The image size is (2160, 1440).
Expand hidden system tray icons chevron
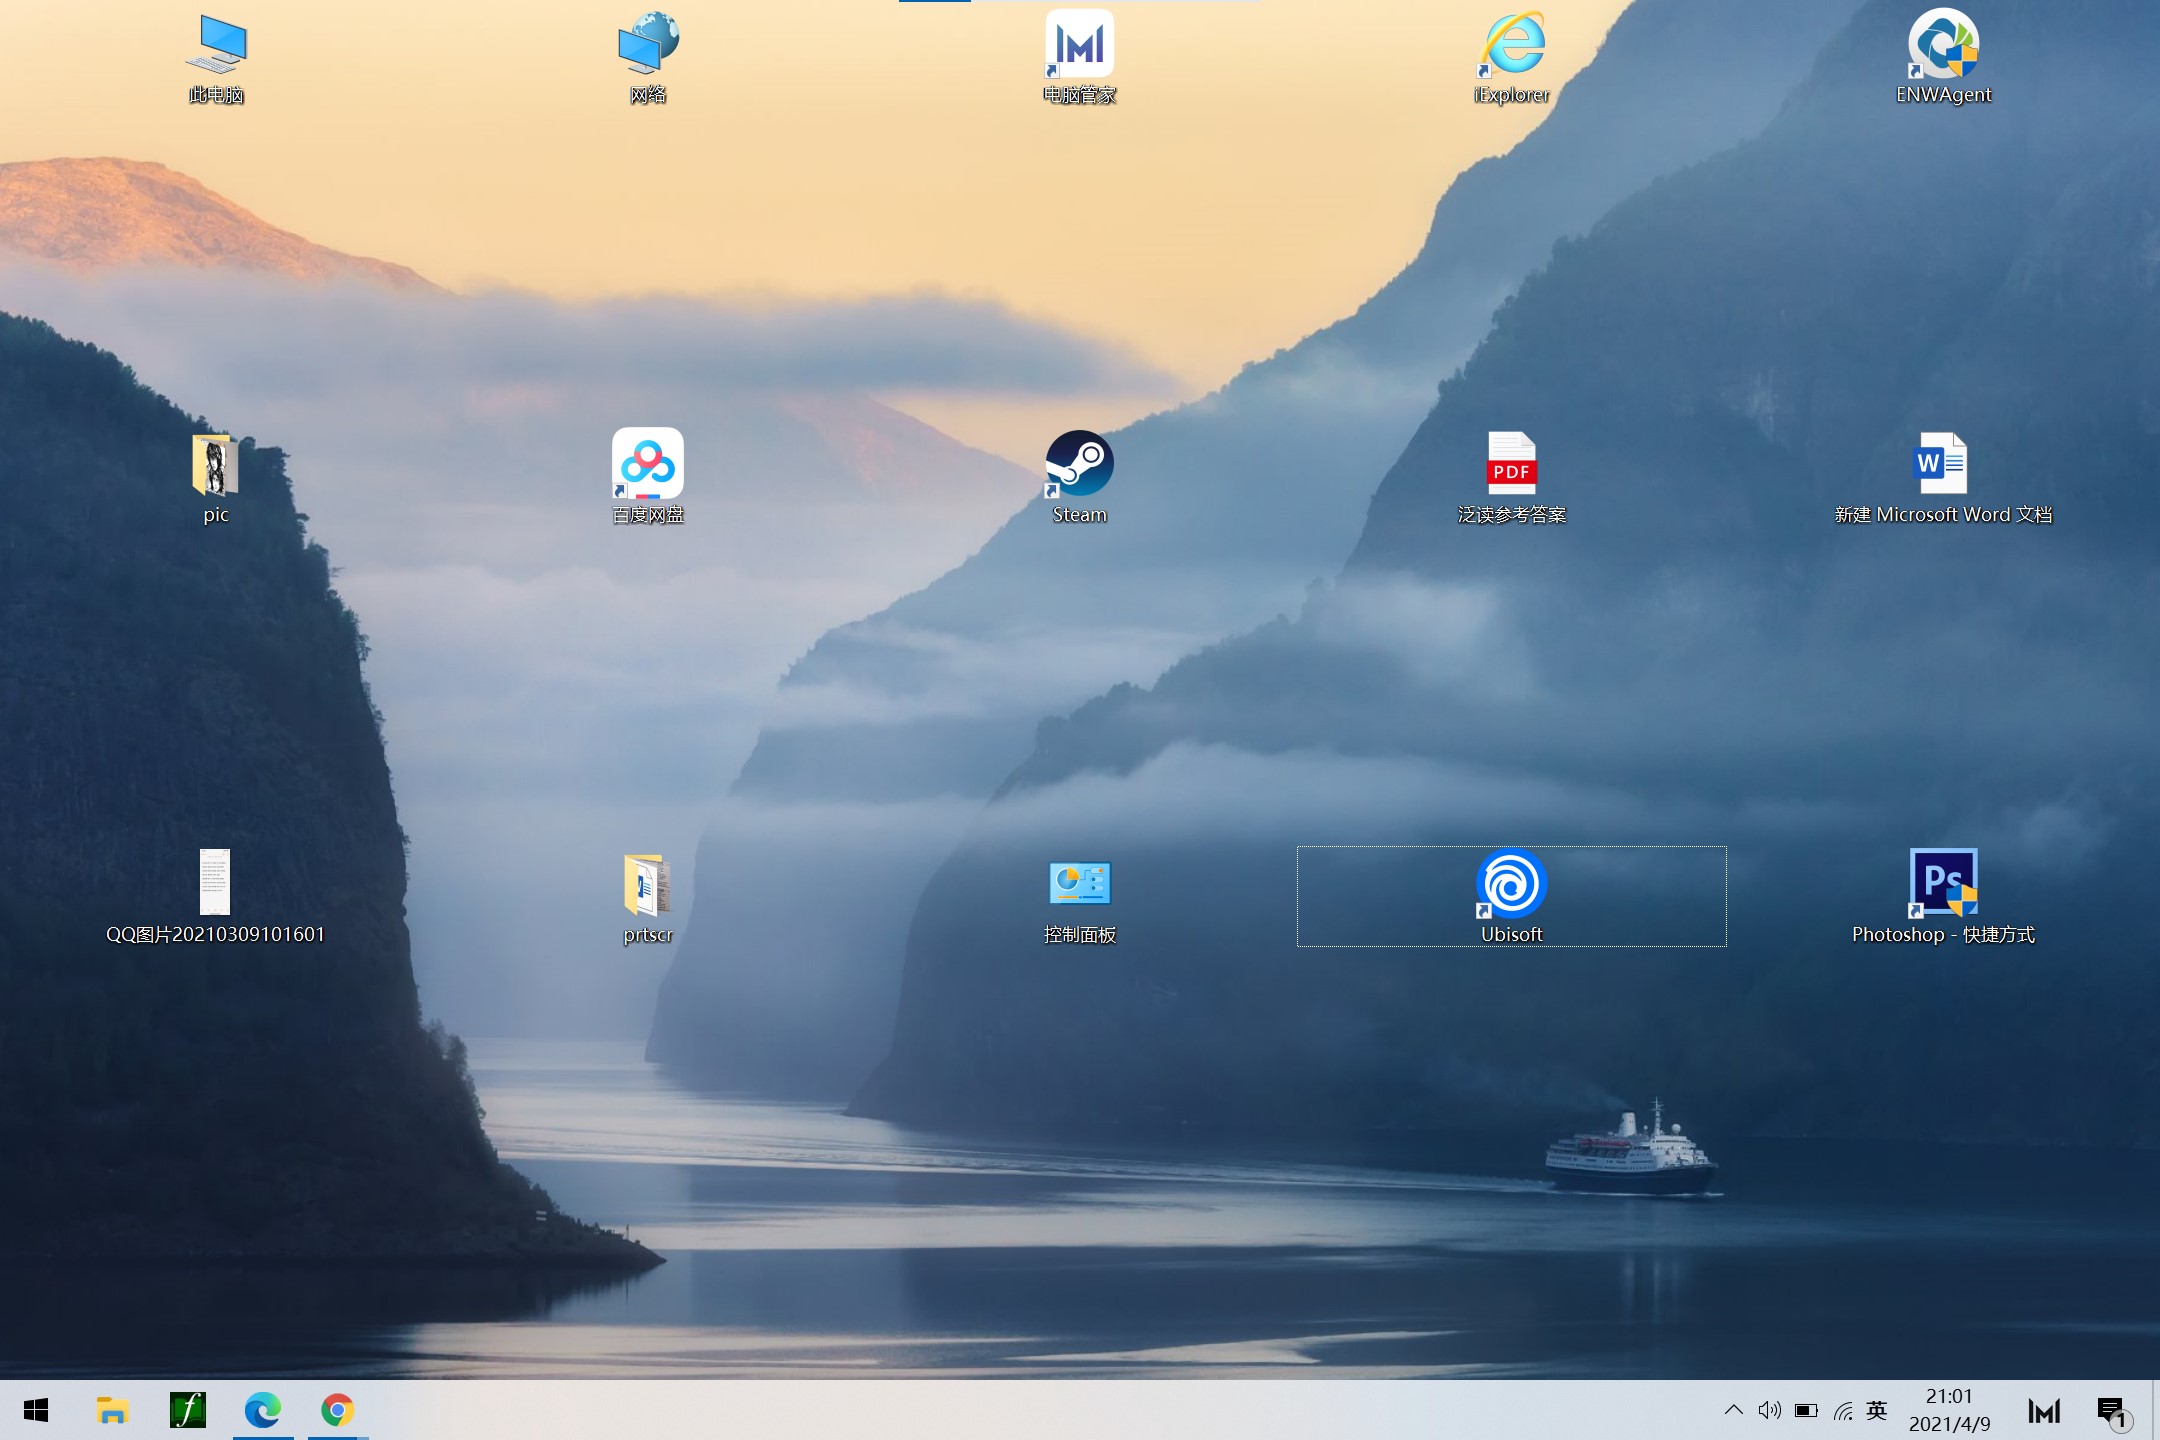pyautogui.click(x=1734, y=1410)
